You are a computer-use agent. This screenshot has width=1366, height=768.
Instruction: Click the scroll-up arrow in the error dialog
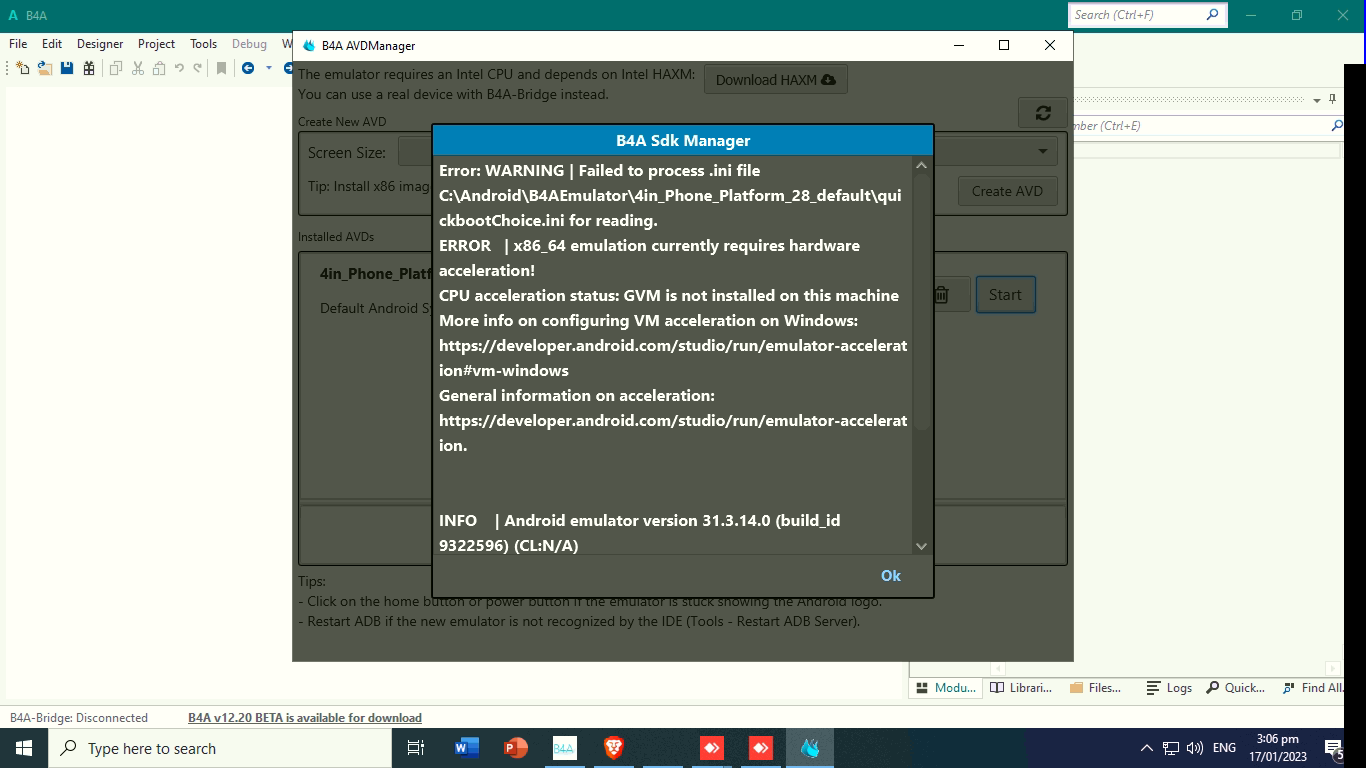click(921, 165)
